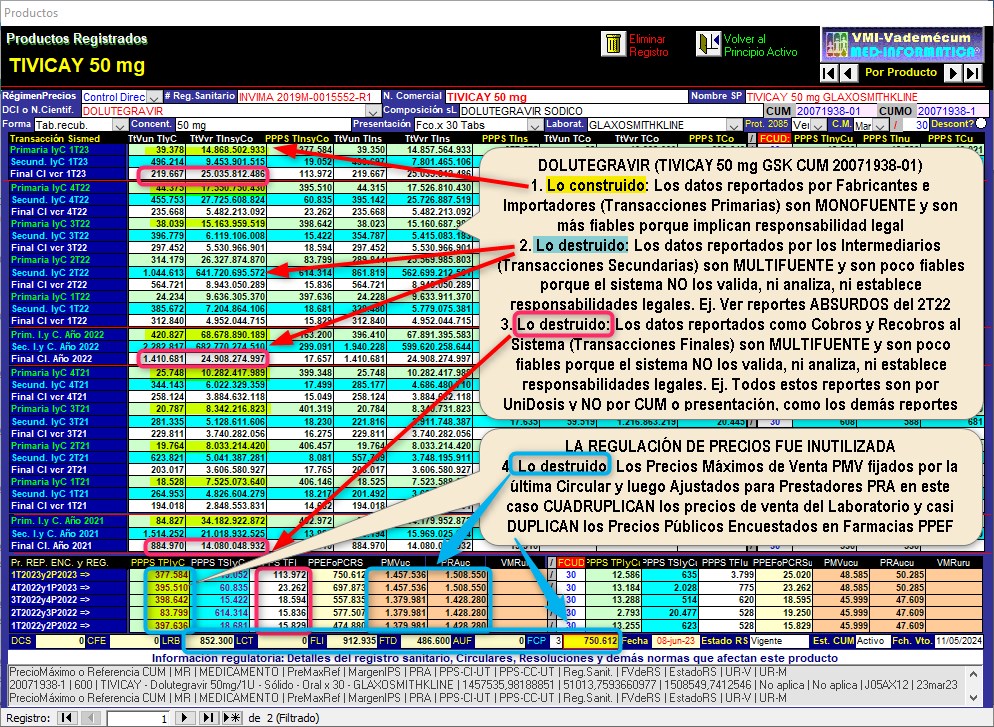Screen dimensions: 994x727
Task: Jump to last product with top navigation arrow
Action: pos(974,73)
